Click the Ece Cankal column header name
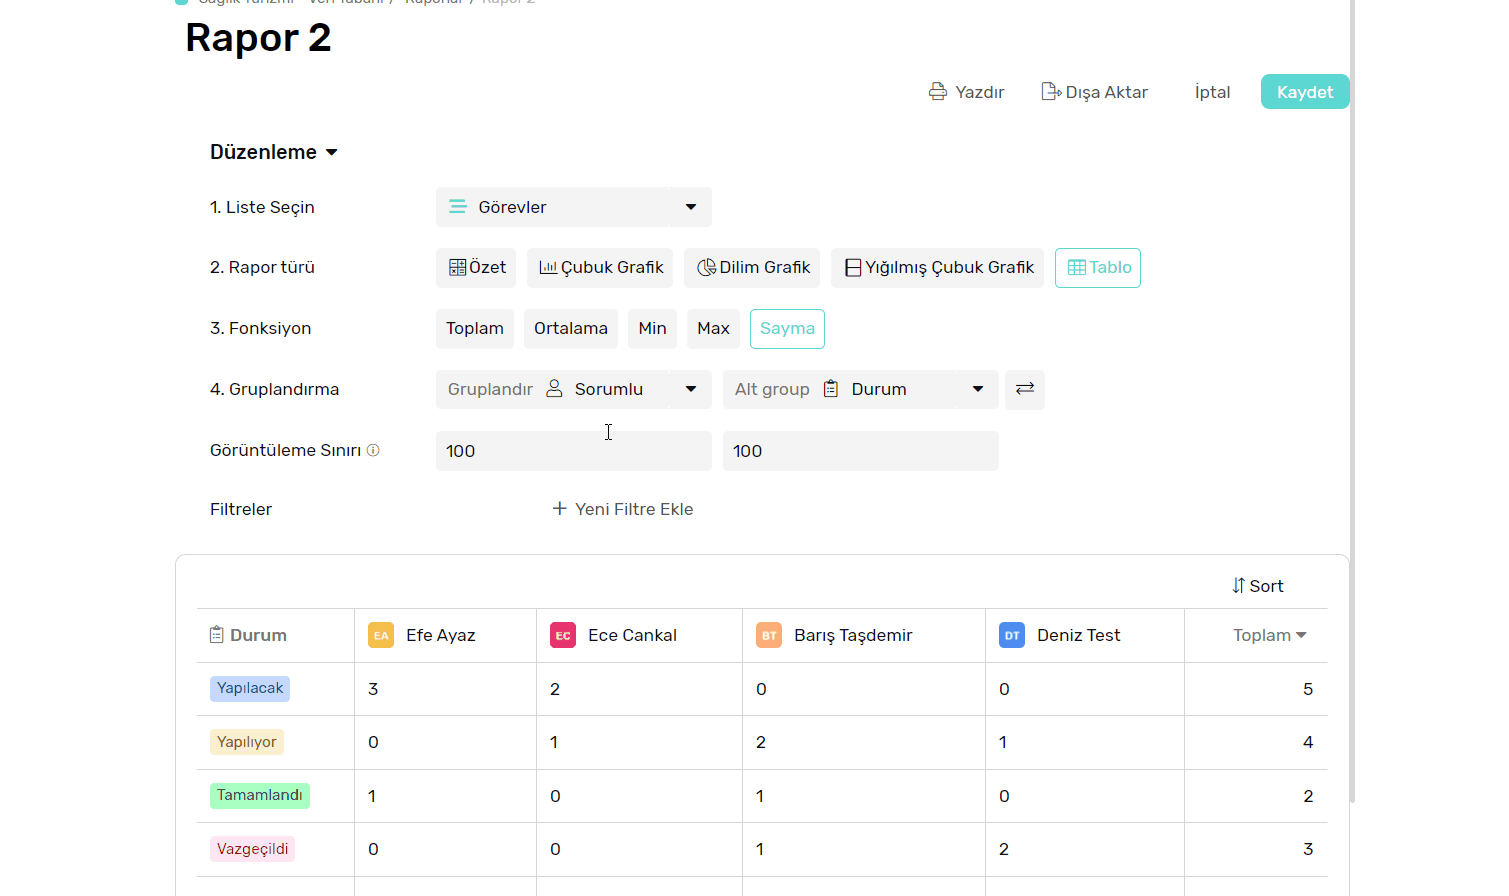 [632, 635]
